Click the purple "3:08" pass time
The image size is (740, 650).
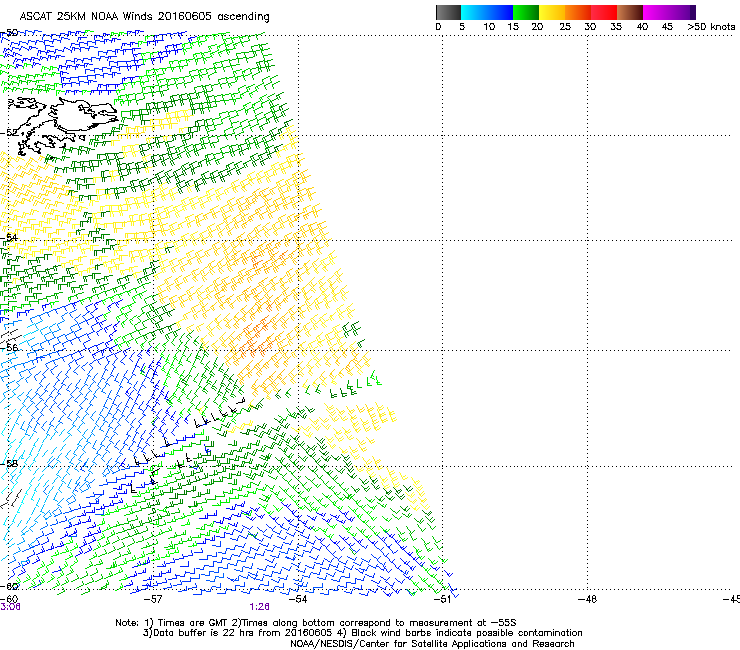pos(10,607)
